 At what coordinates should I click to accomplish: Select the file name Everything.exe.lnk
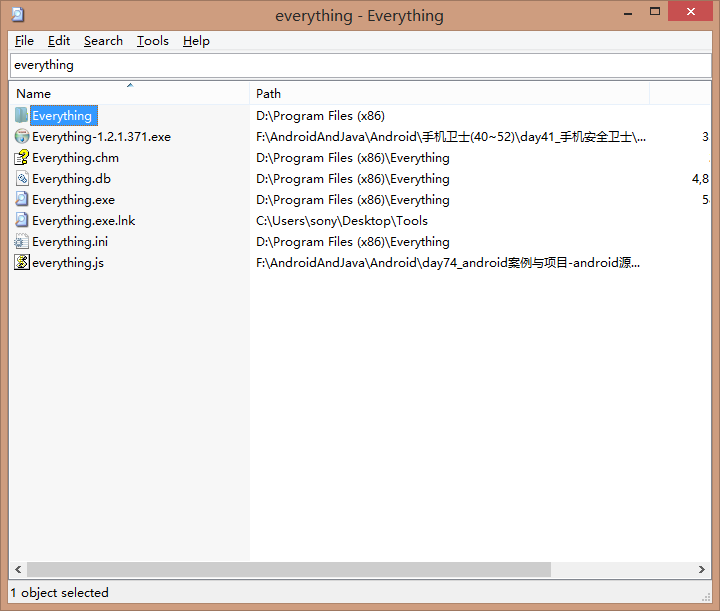tap(84, 221)
